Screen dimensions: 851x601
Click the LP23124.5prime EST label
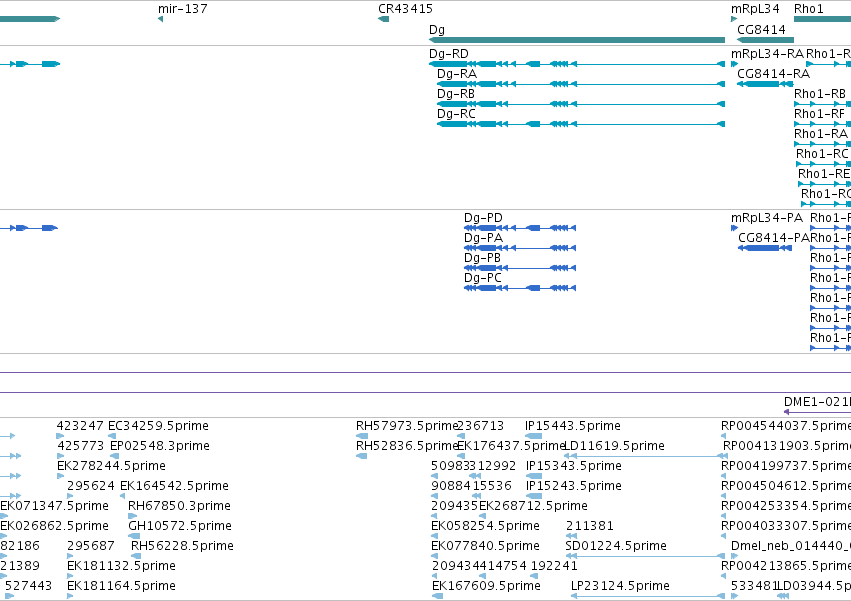point(620,586)
